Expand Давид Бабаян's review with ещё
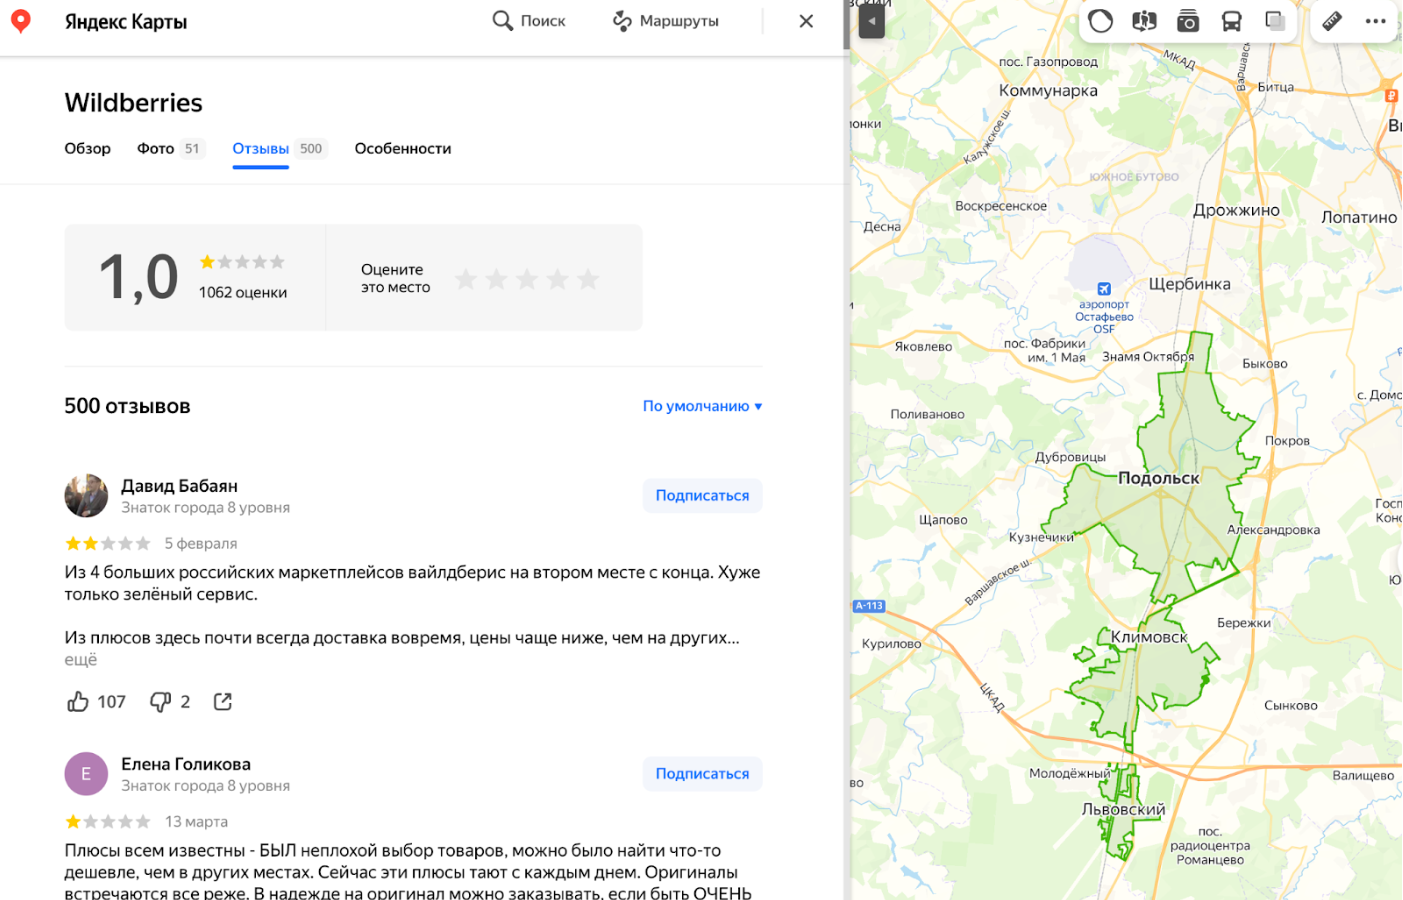This screenshot has width=1403, height=900. (x=81, y=660)
